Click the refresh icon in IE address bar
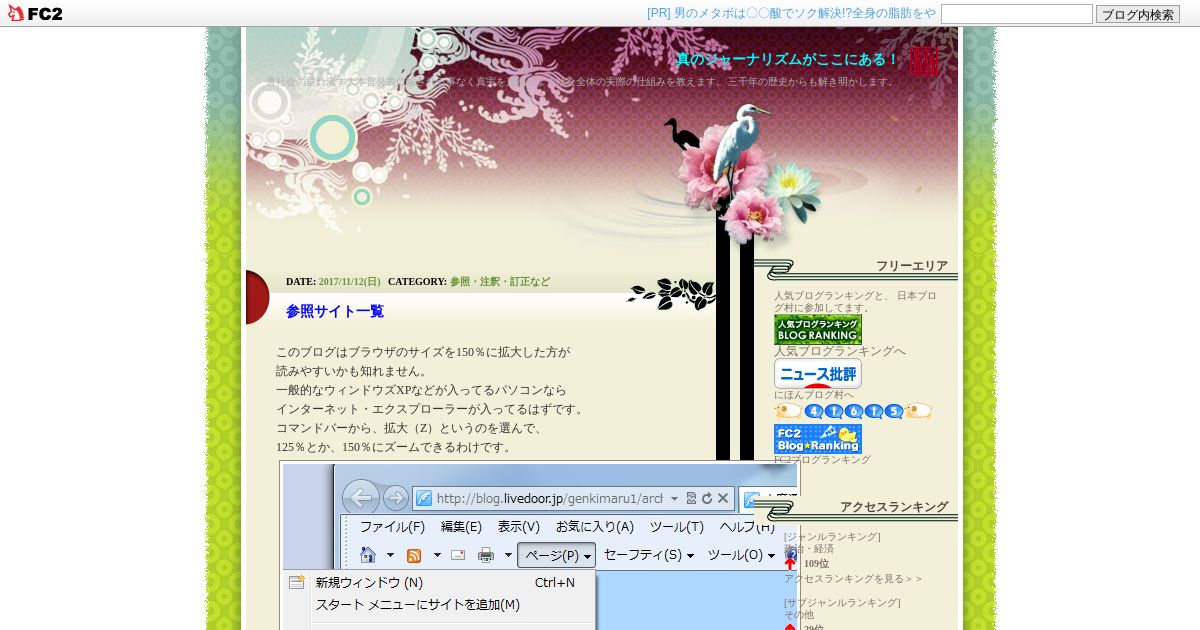This screenshot has height=630, width=1200. tap(707, 498)
